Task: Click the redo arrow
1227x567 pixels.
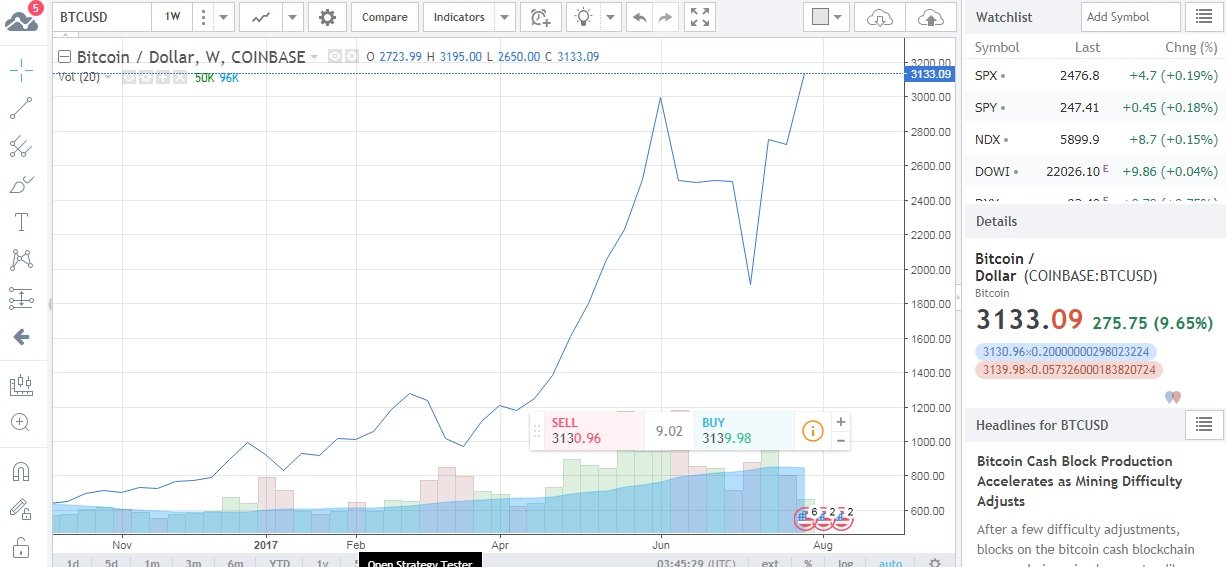Action: point(665,17)
